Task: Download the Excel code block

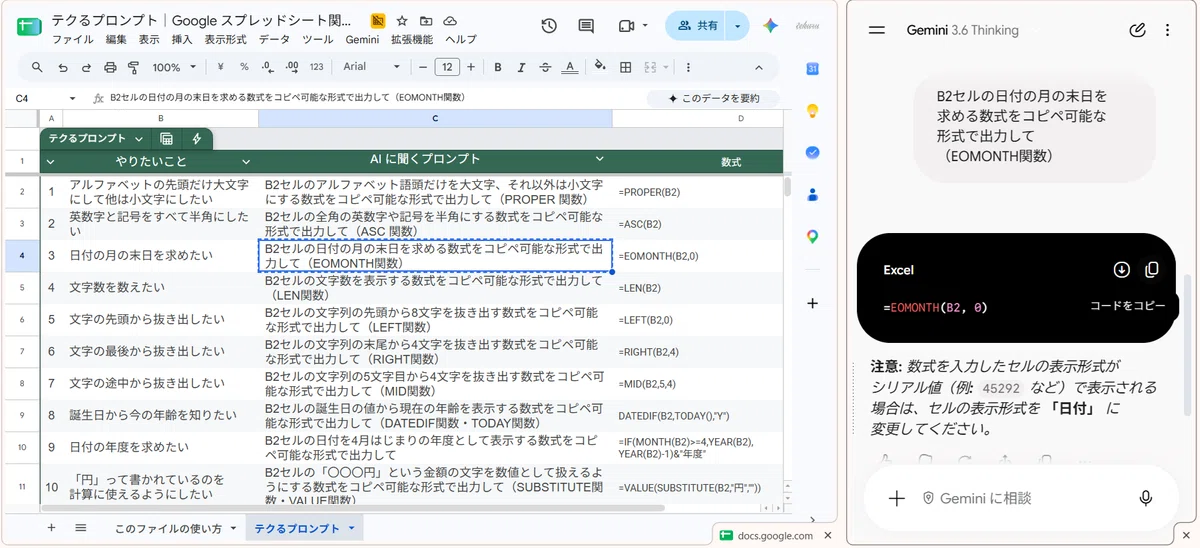Action: [x=1122, y=270]
